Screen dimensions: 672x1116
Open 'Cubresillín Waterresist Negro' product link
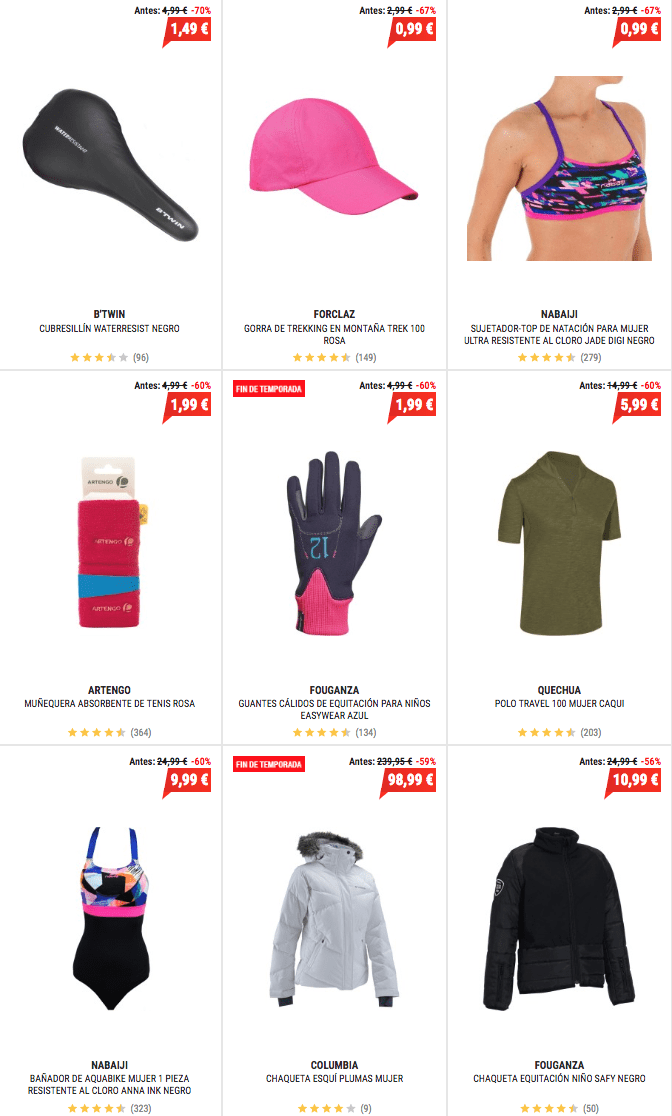click(110, 329)
